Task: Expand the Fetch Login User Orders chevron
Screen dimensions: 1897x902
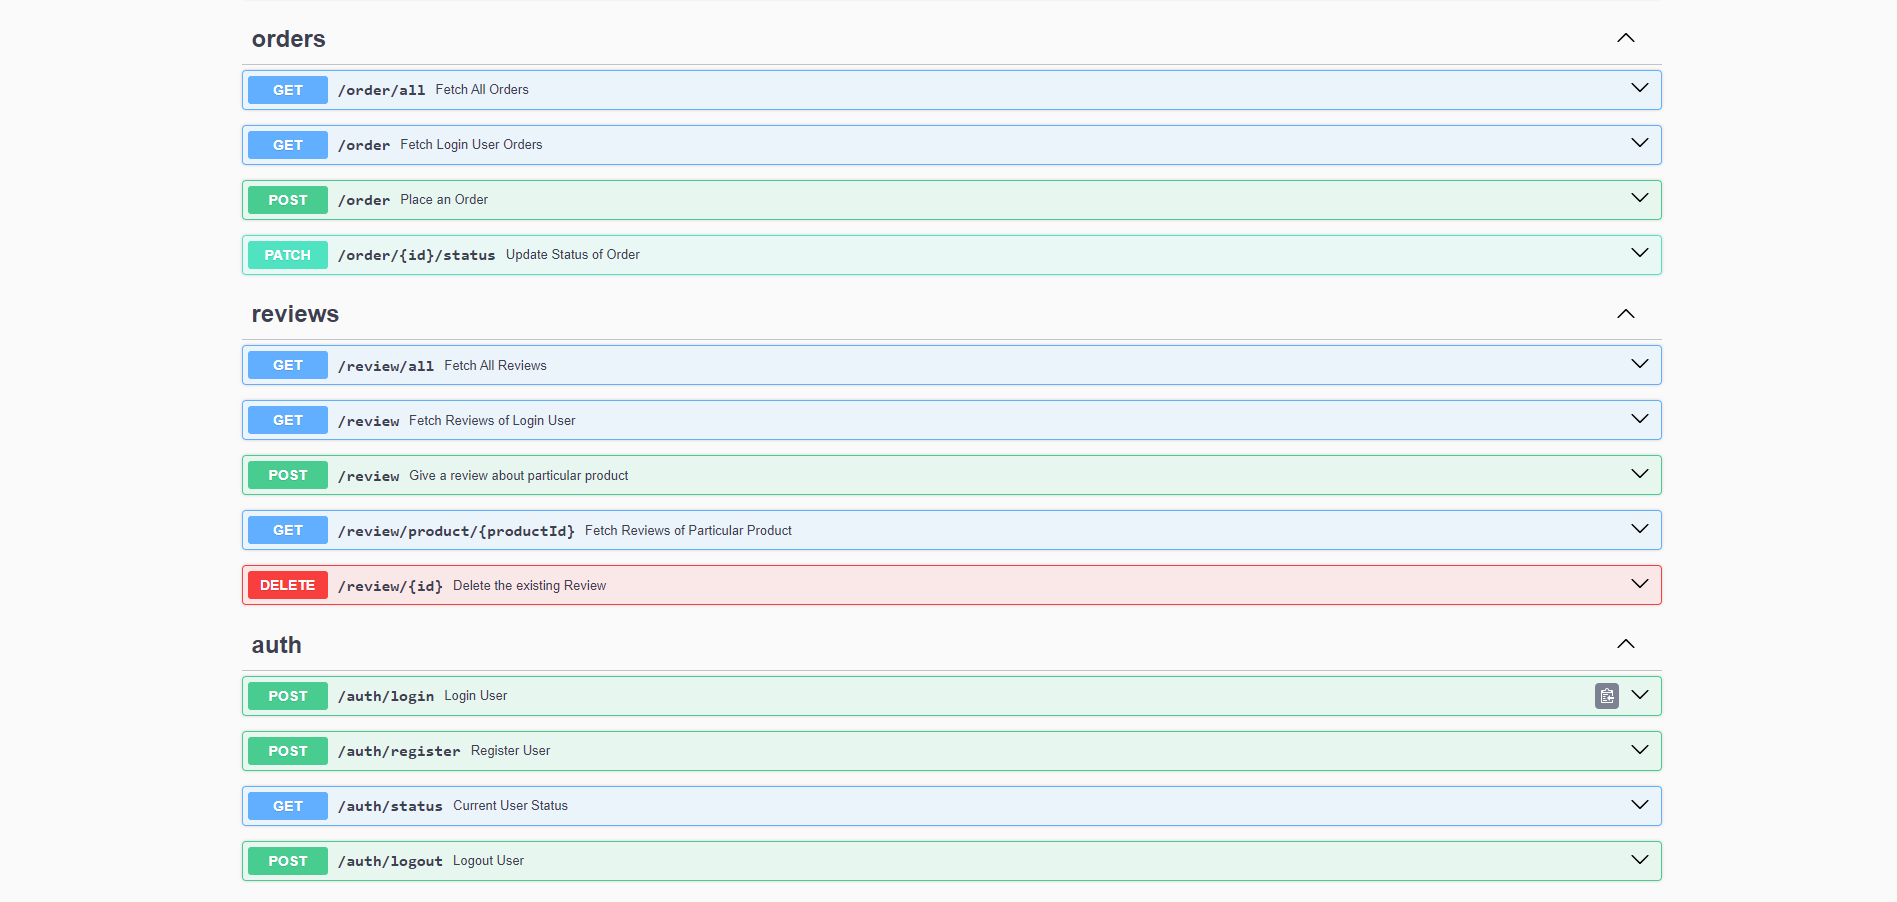Action: 1640,143
